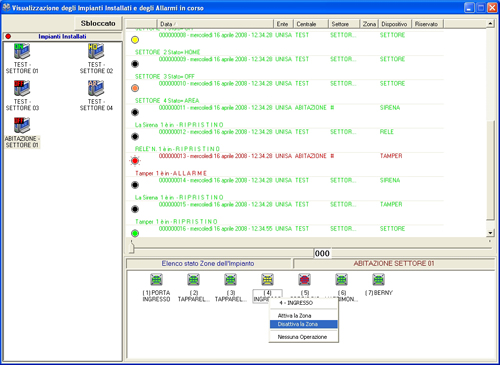This screenshot has width=500, height=365.
Task: Click the ABITAZIONE SETTORE 01 title label
Action: point(394,263)
